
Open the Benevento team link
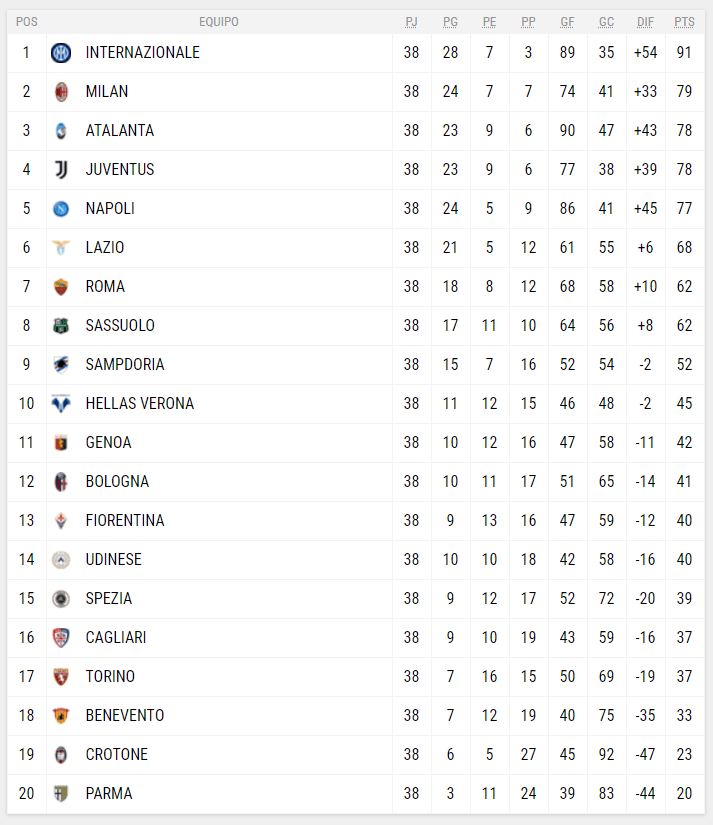[x=125, y=716]
